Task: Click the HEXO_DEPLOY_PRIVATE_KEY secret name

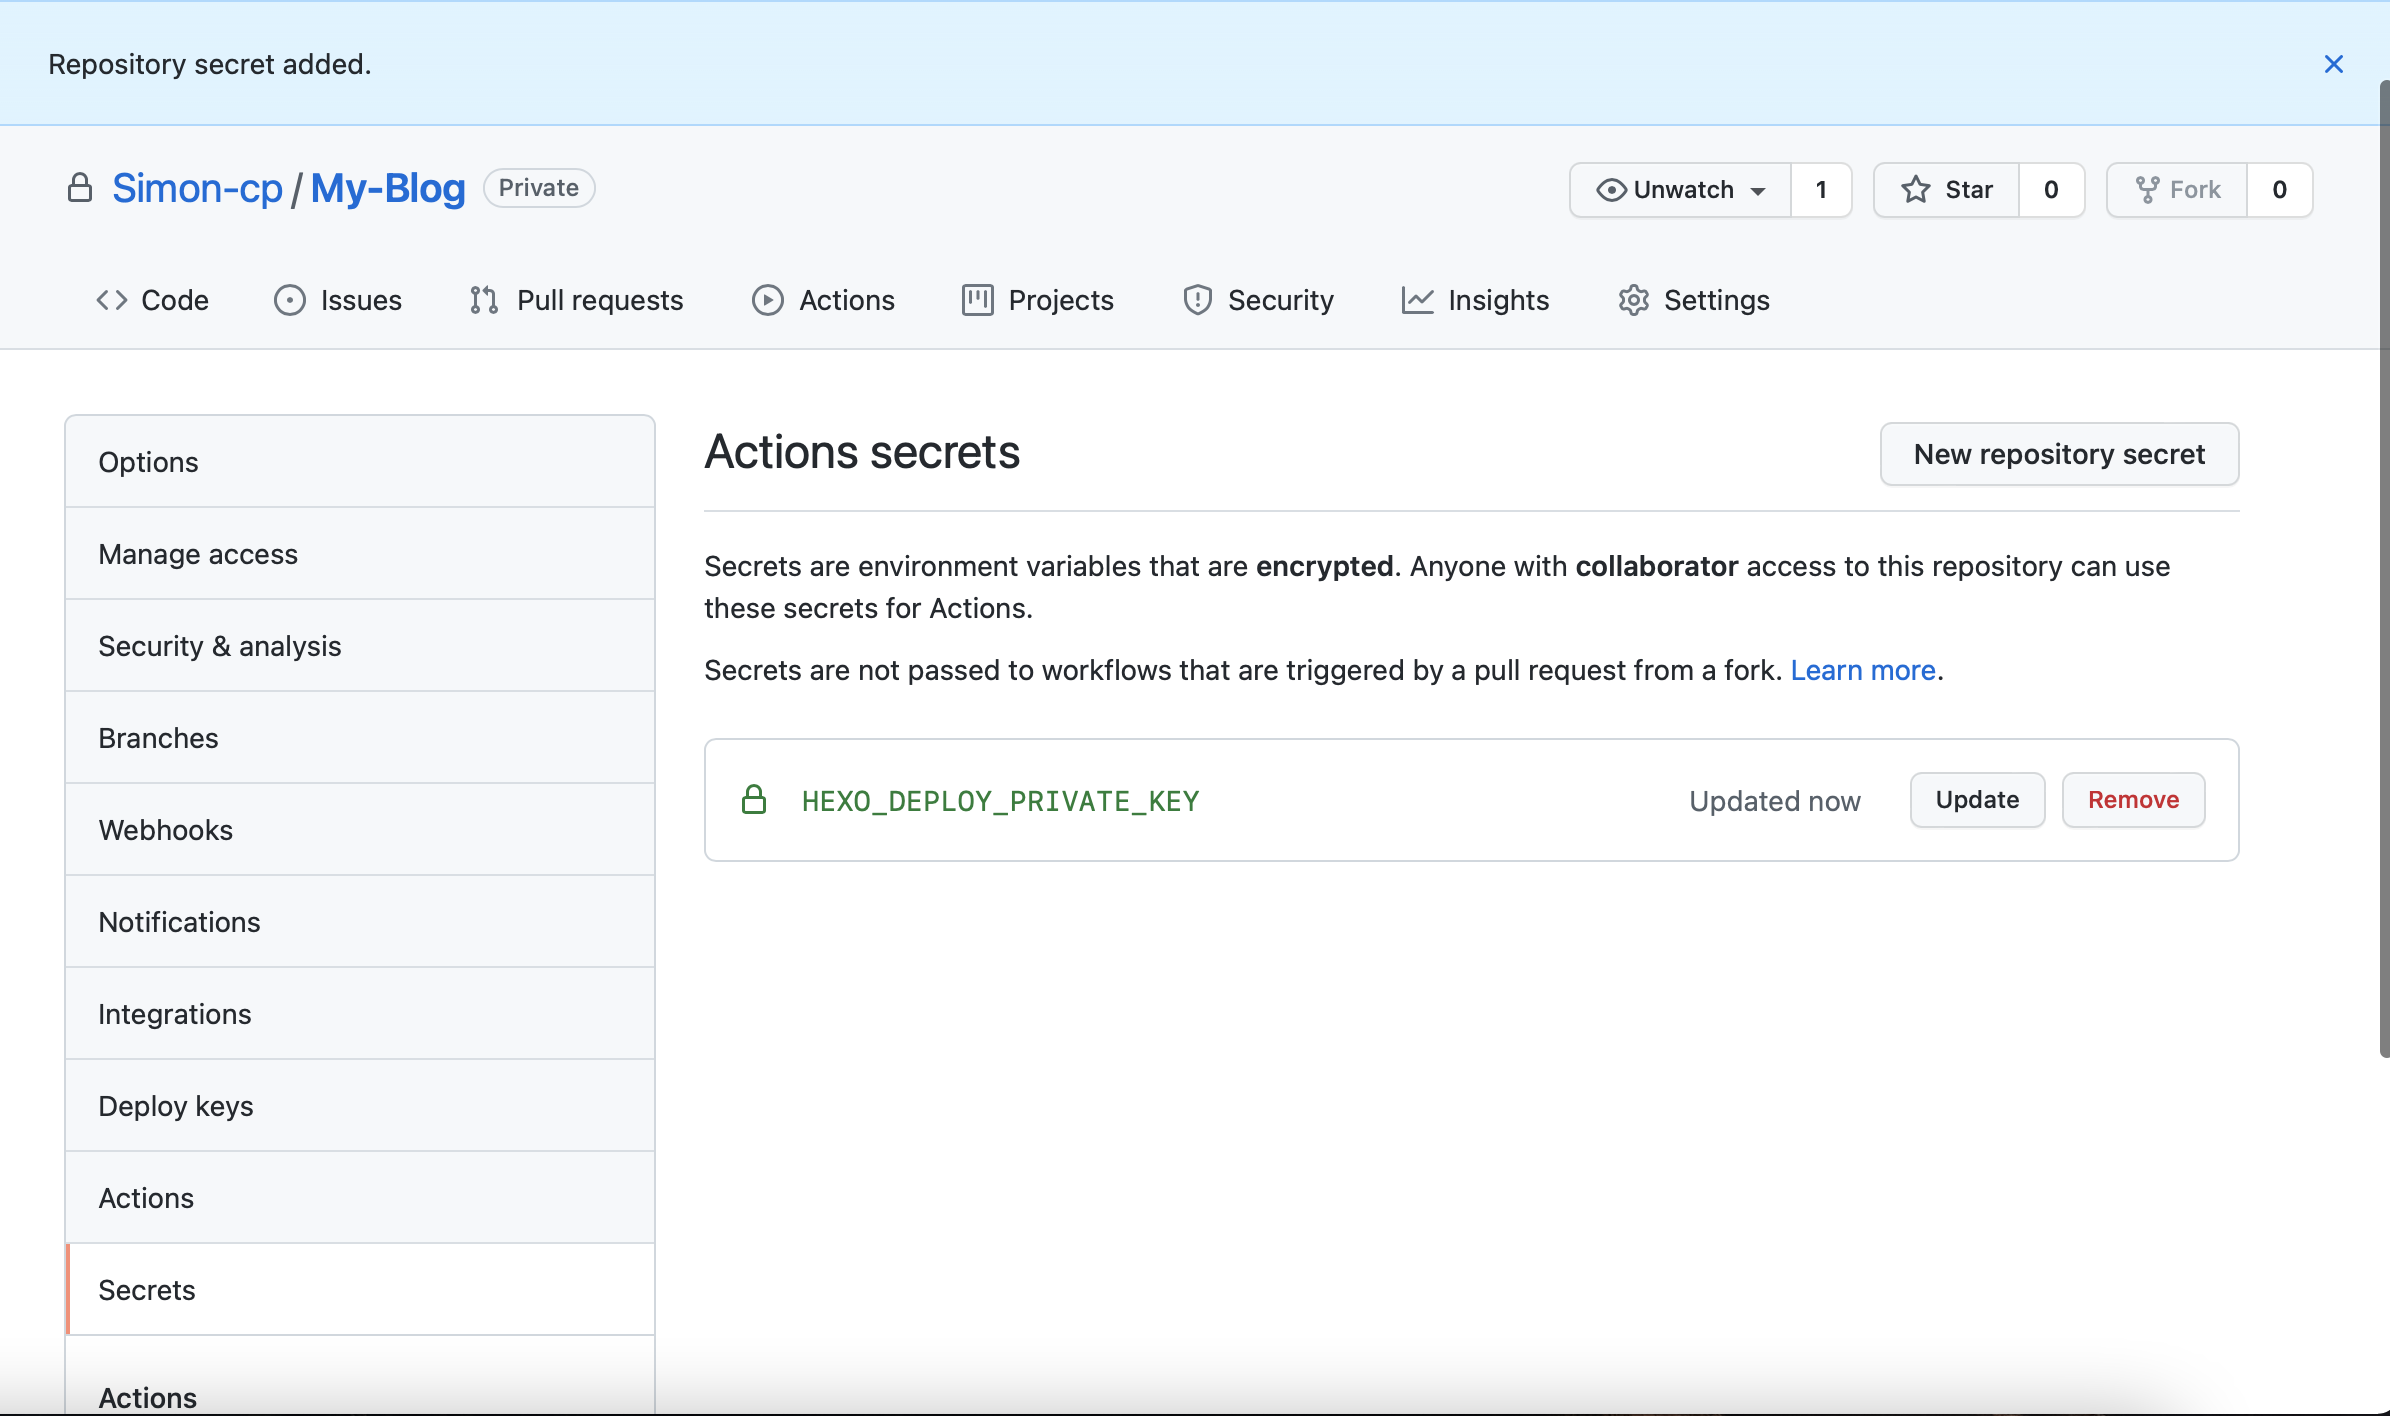Action: pos(1000,801)
